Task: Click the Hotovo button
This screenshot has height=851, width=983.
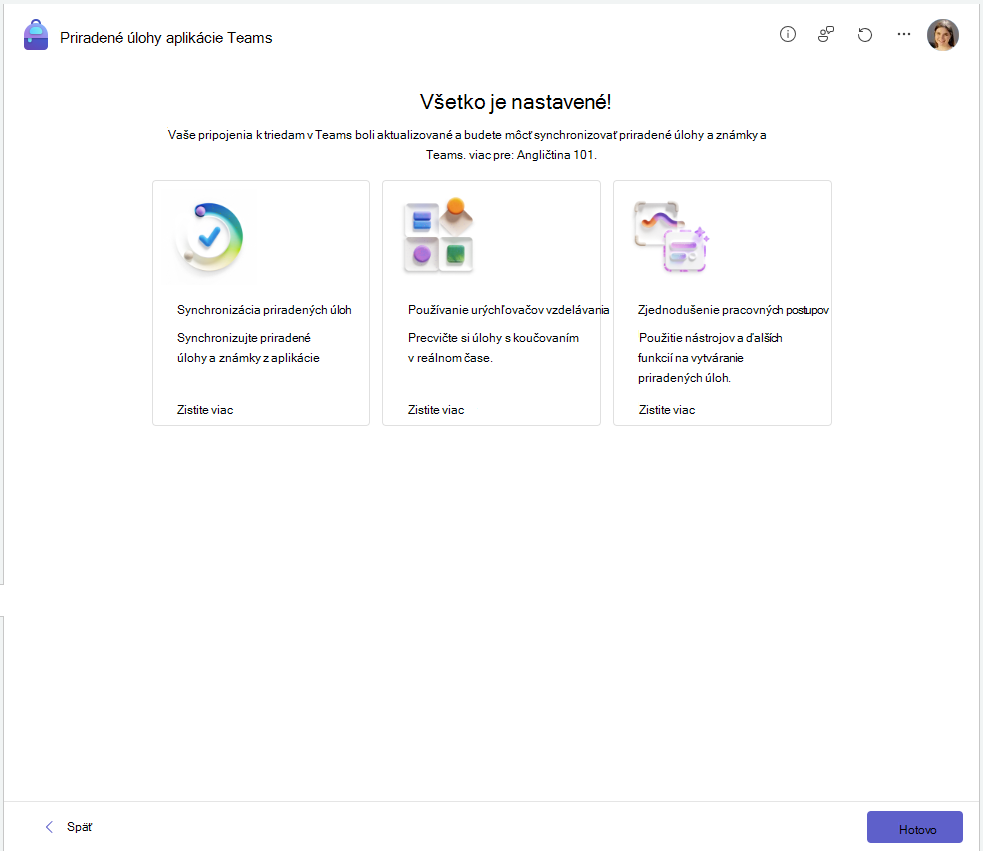Action: tap(914, 827)
